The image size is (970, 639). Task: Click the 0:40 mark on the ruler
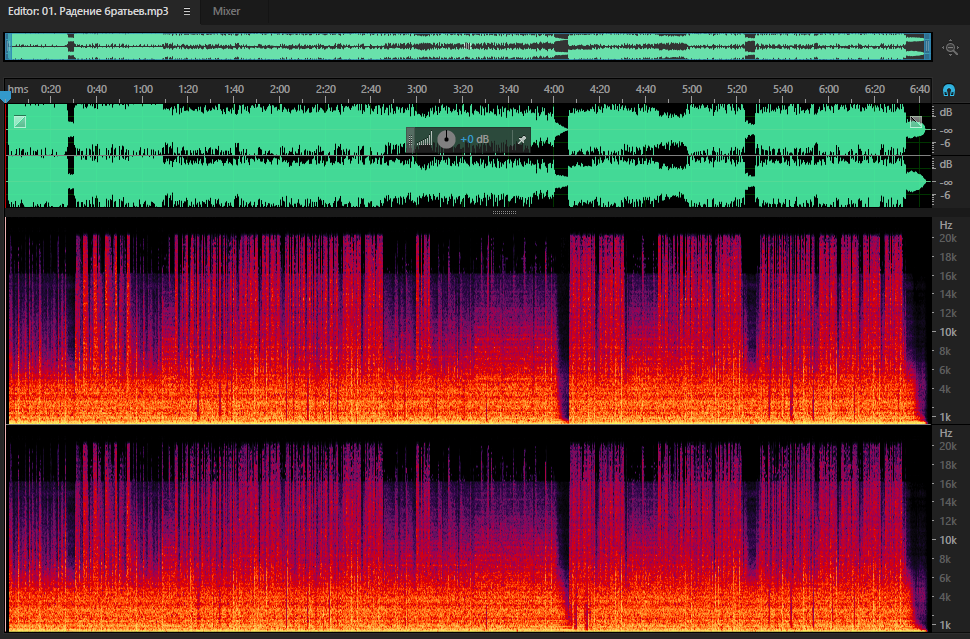[97, 89]
